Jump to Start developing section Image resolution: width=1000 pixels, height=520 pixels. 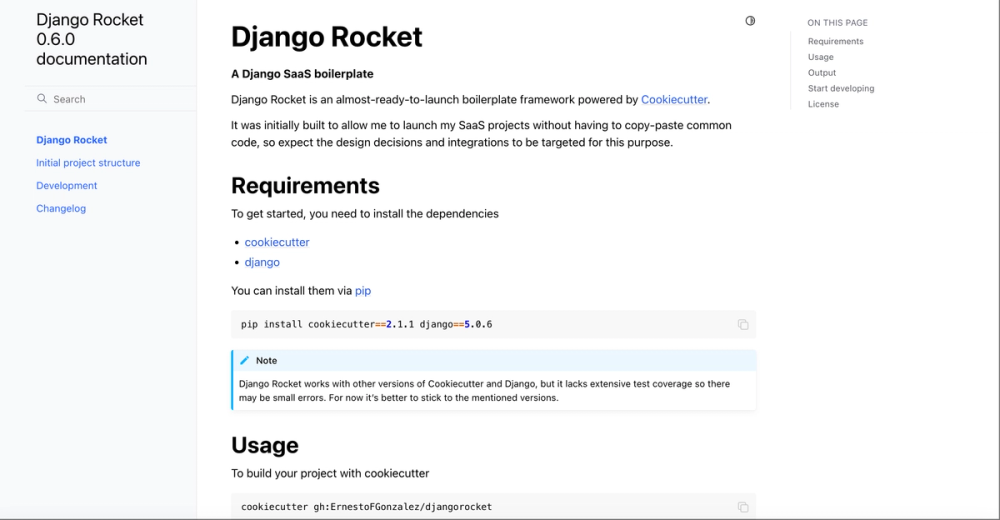point(841,89)
